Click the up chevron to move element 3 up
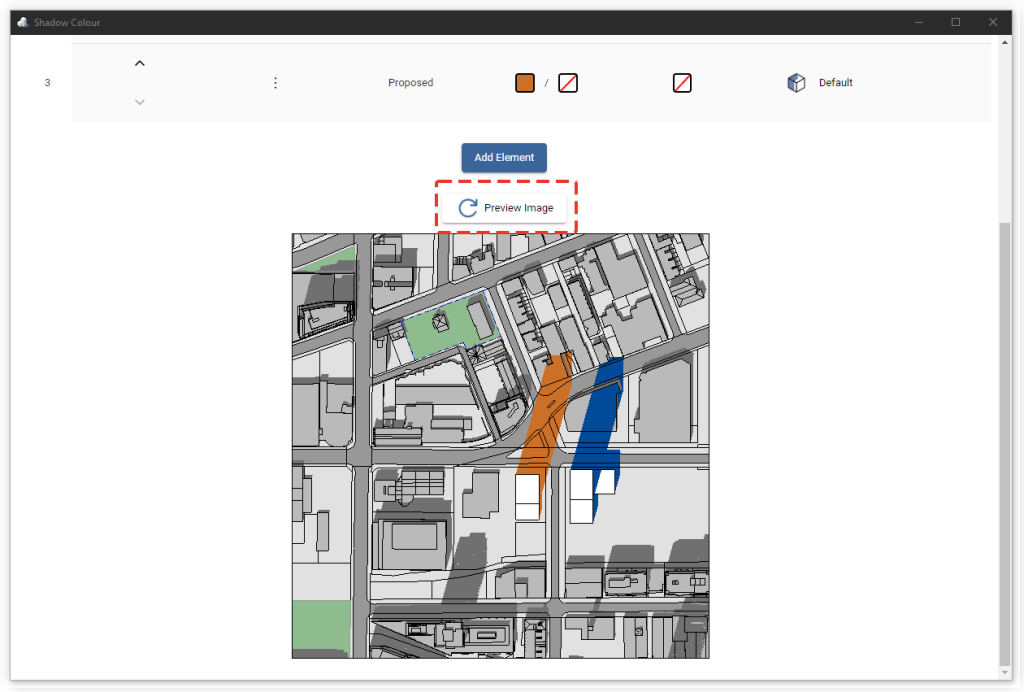The image size is (1024, 692). click(140, 62)
